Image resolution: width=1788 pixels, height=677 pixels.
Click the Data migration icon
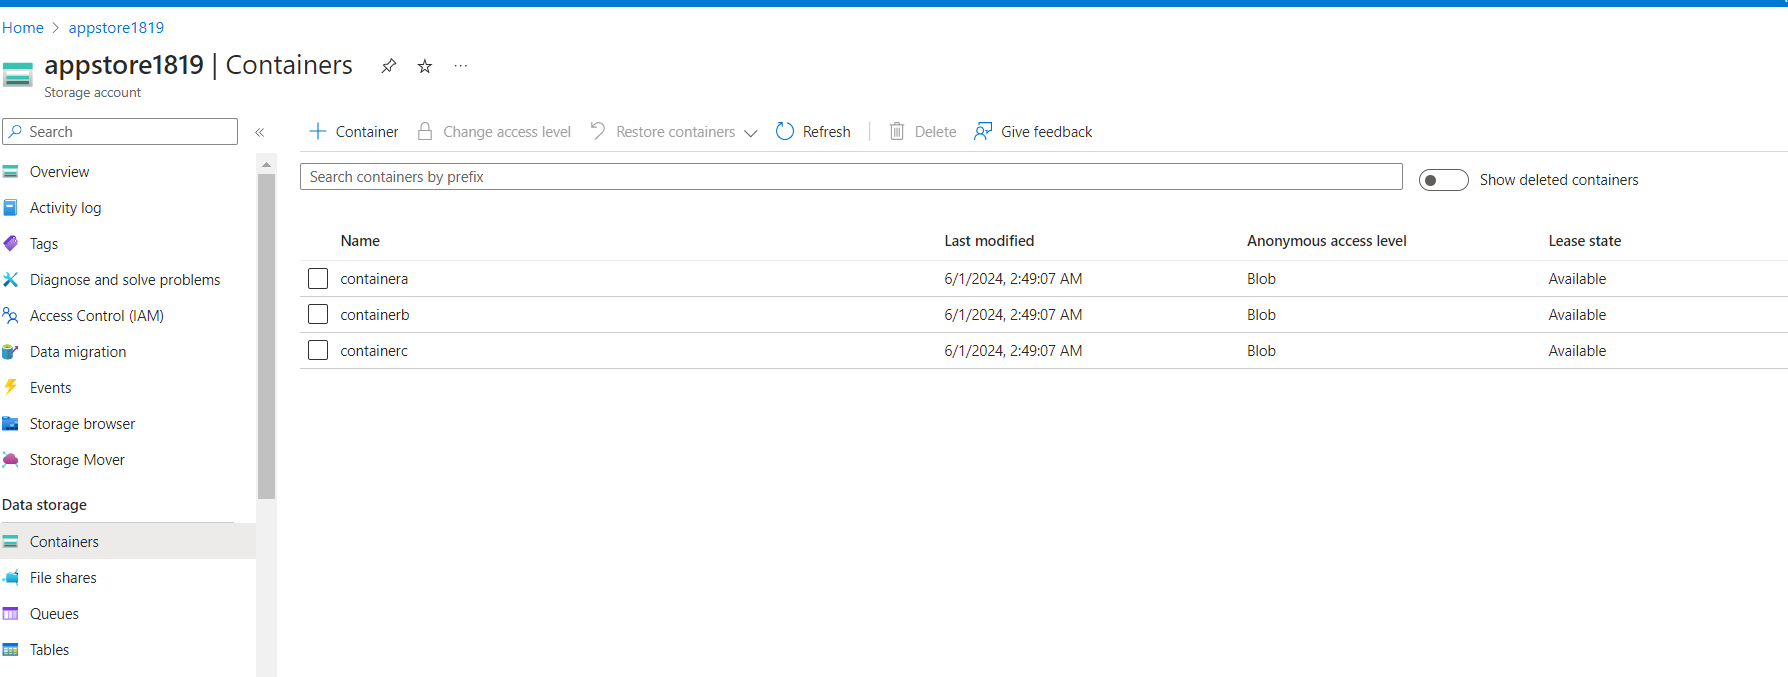pos(10,352)
